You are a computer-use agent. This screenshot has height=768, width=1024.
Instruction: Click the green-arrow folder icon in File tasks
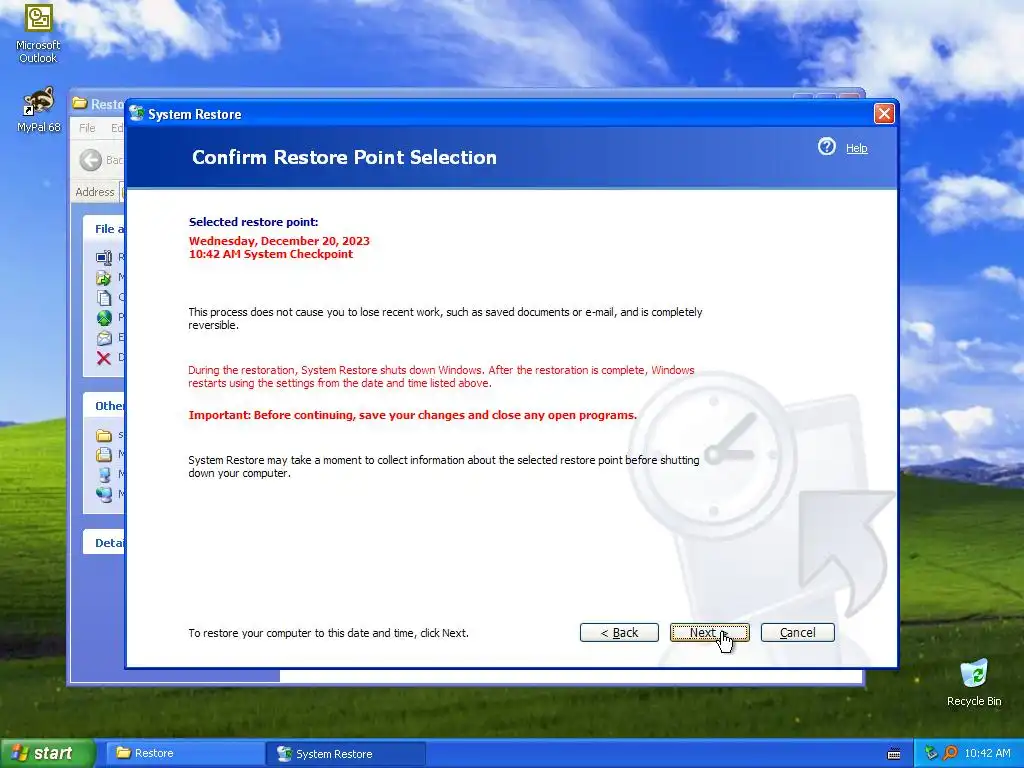104,278
